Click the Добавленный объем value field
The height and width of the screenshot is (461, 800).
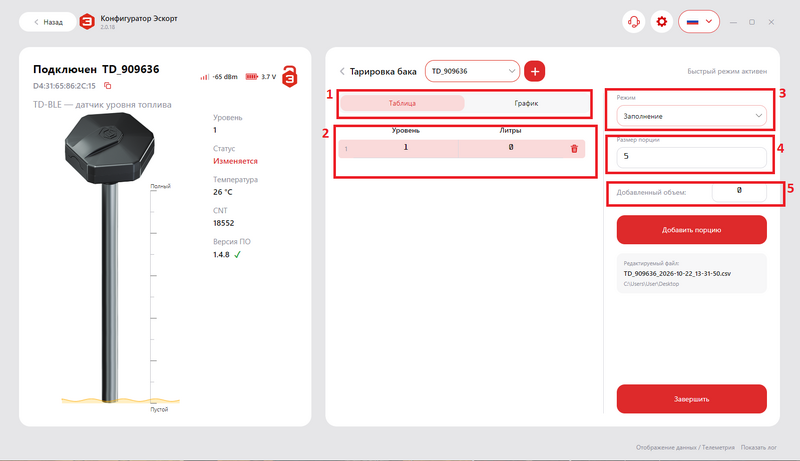click(x=739, y=192)
